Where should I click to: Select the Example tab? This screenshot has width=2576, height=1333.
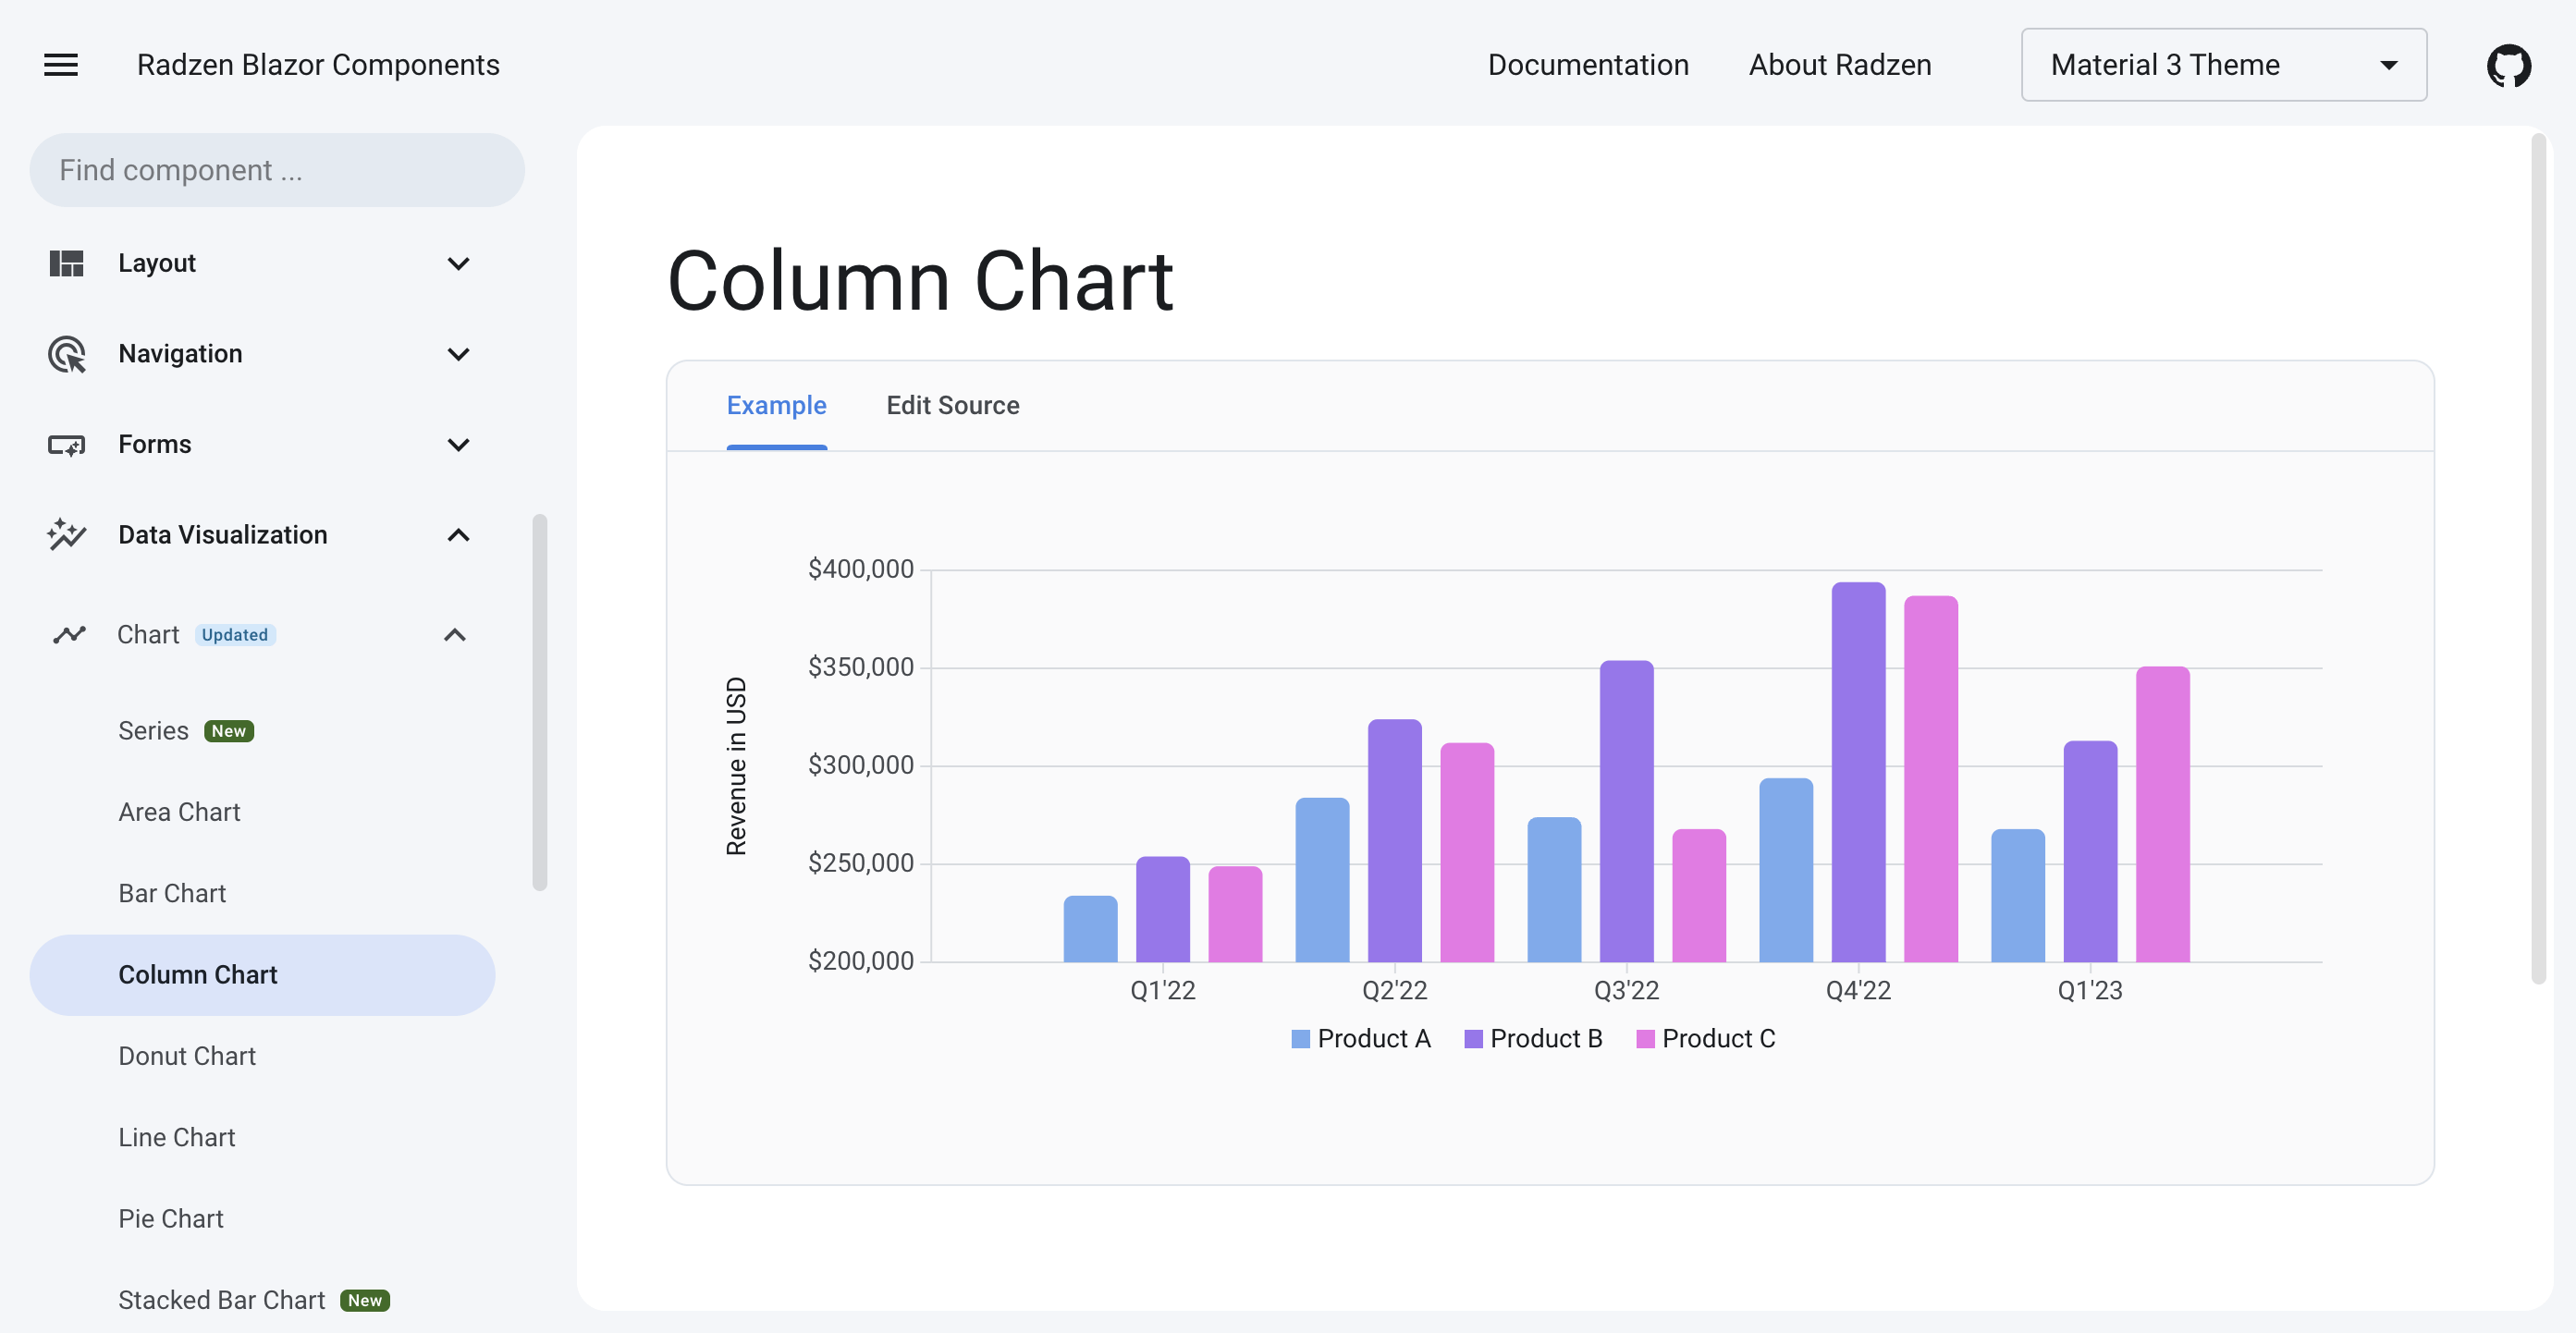(x=776, y=405)
